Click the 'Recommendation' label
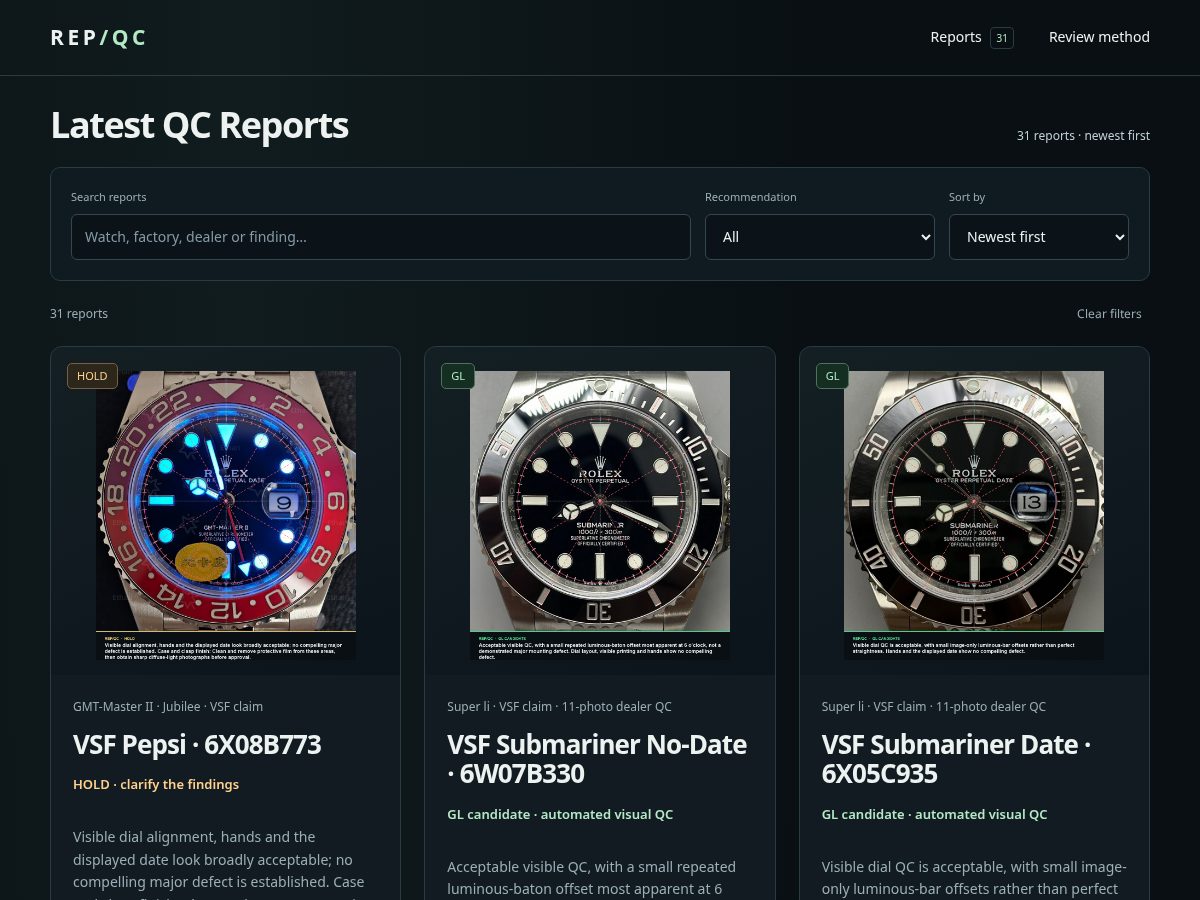Image resolution: width=1200 pixels, height=900 pixels. point(751,197)
